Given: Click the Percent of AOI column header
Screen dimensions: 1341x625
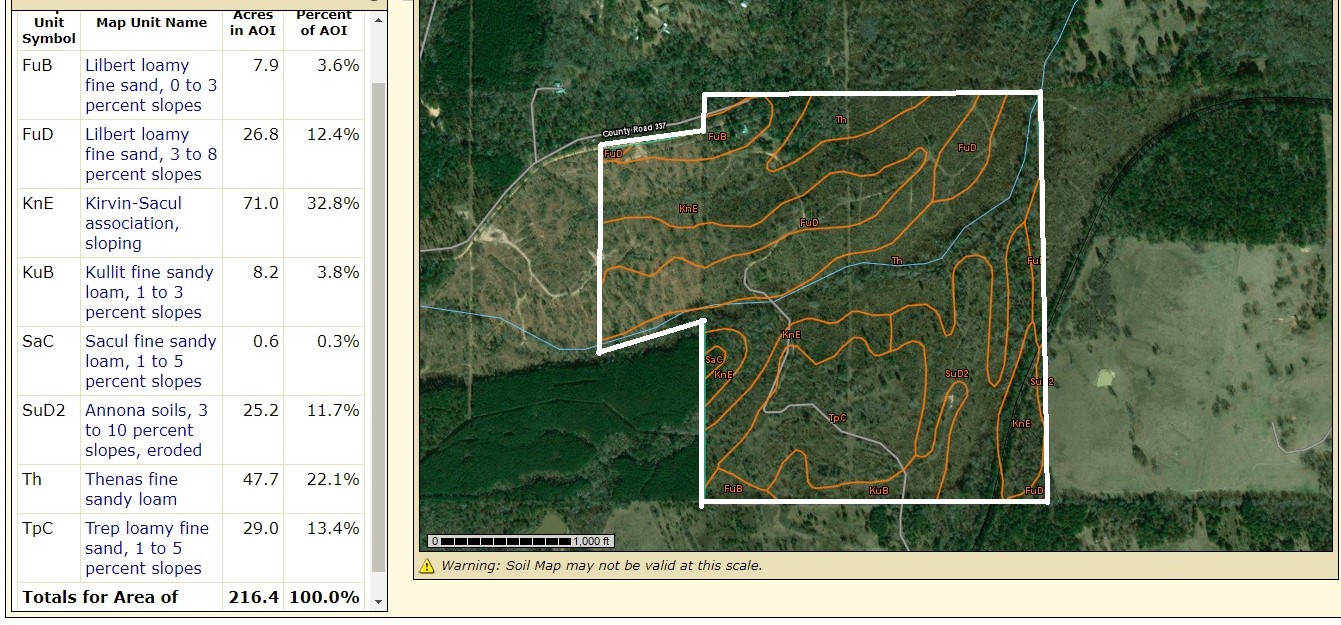Looking at the screenshot, I should [324, 23].
